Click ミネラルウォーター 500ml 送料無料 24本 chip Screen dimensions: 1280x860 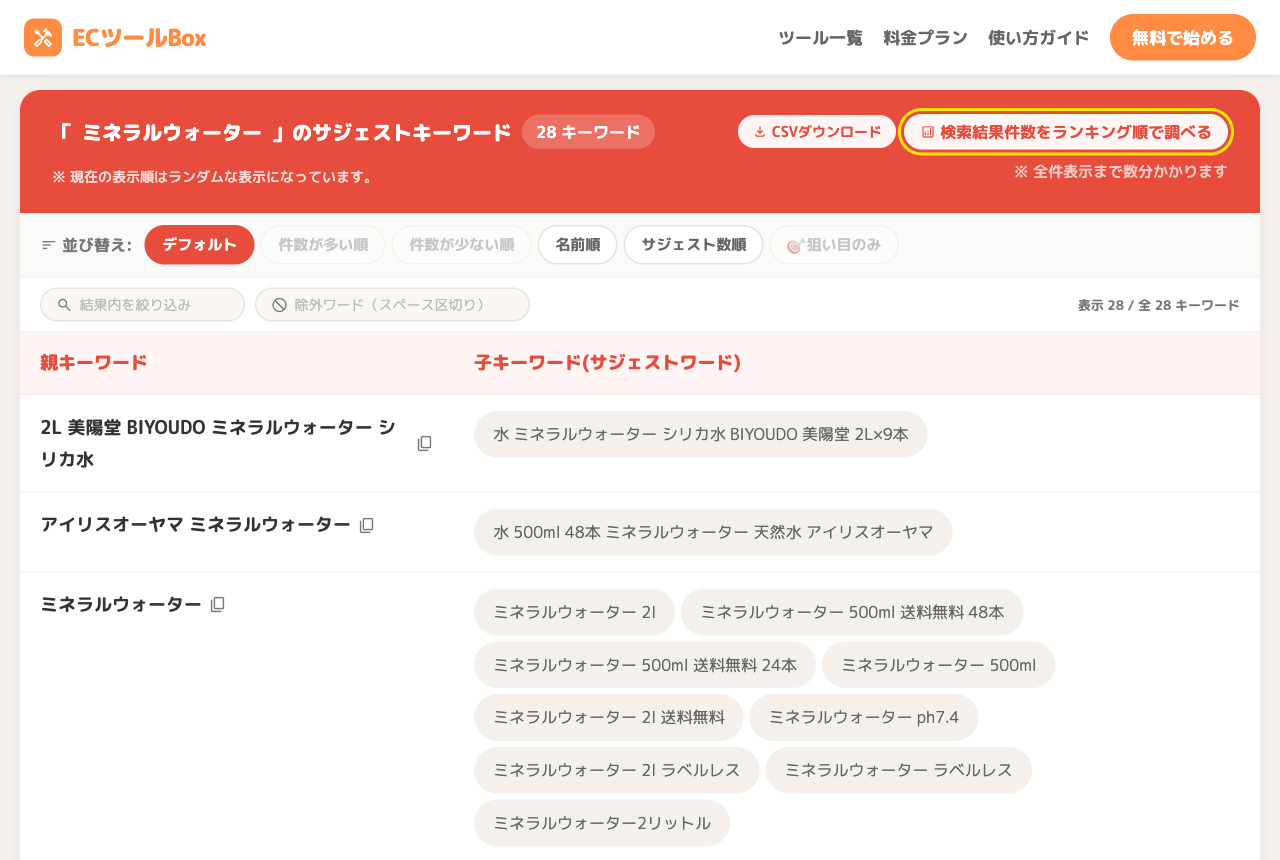pyautogui.click(x=645, y=665)
